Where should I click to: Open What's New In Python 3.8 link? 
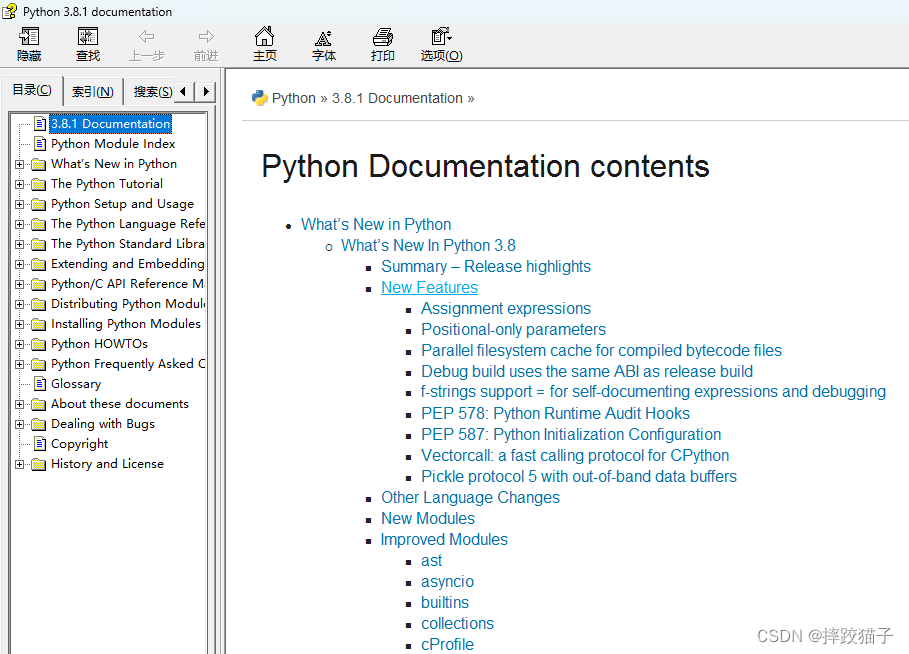pos(428,245)
